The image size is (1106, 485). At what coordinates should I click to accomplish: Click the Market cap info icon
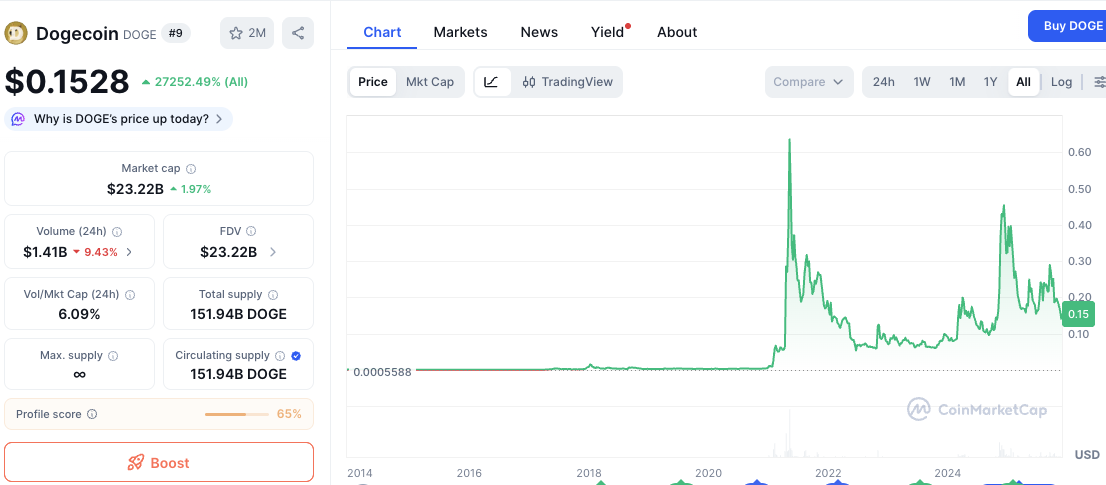(191, 169)
